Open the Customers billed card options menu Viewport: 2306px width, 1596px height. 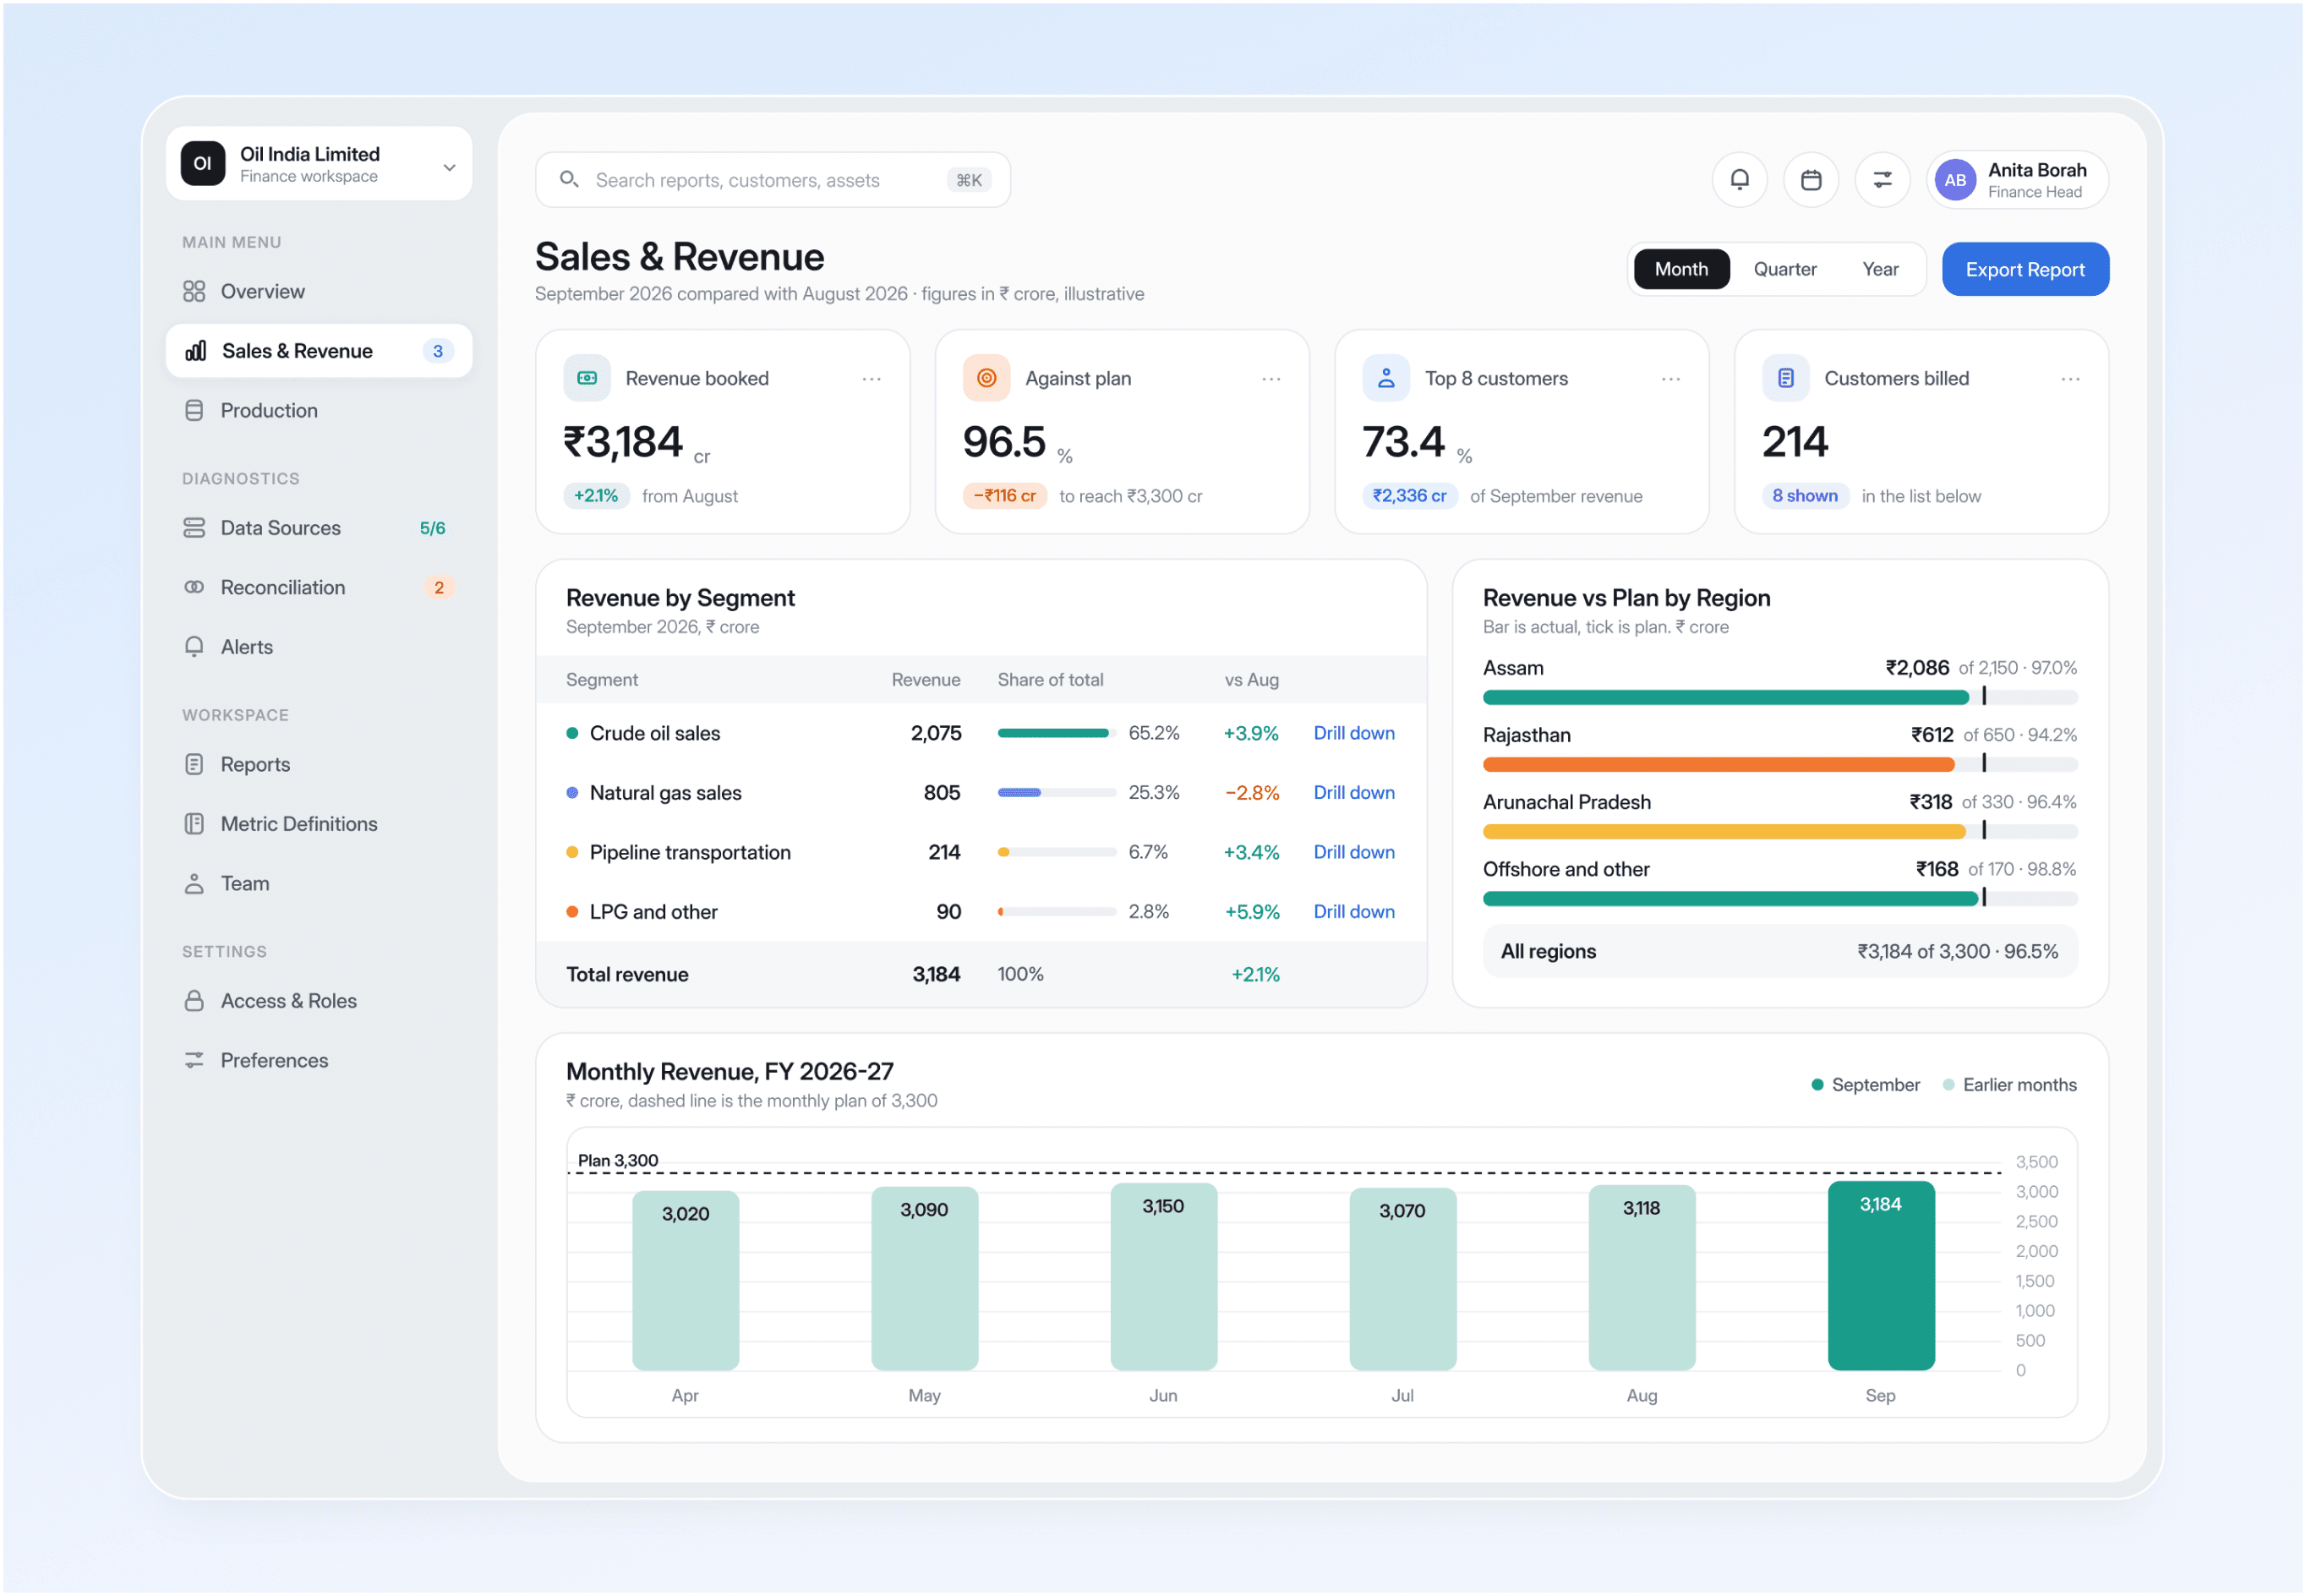[x=2071, y=379]
